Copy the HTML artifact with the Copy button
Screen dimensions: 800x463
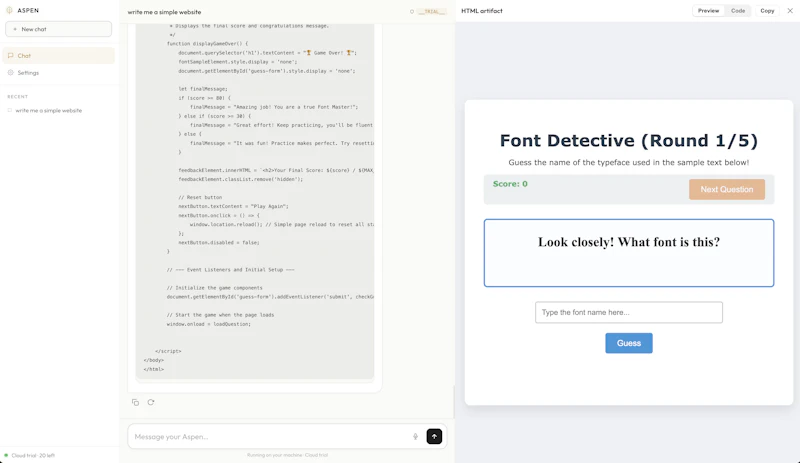click(767, 11)
